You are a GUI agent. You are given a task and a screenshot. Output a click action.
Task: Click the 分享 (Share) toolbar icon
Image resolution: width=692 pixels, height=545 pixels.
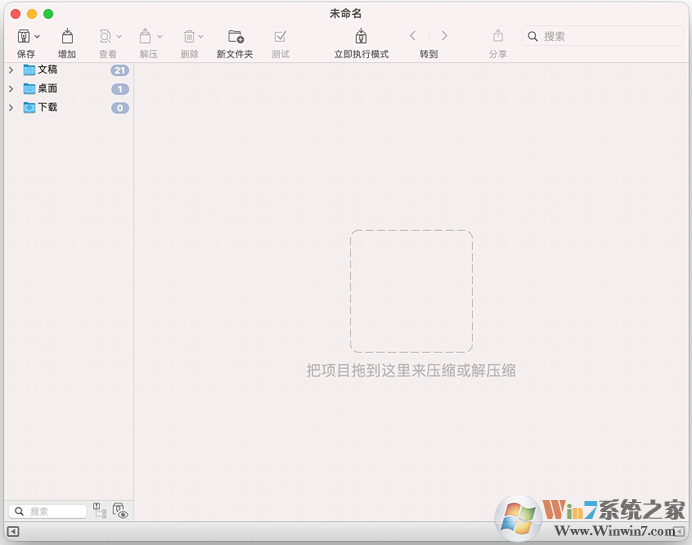498,36
